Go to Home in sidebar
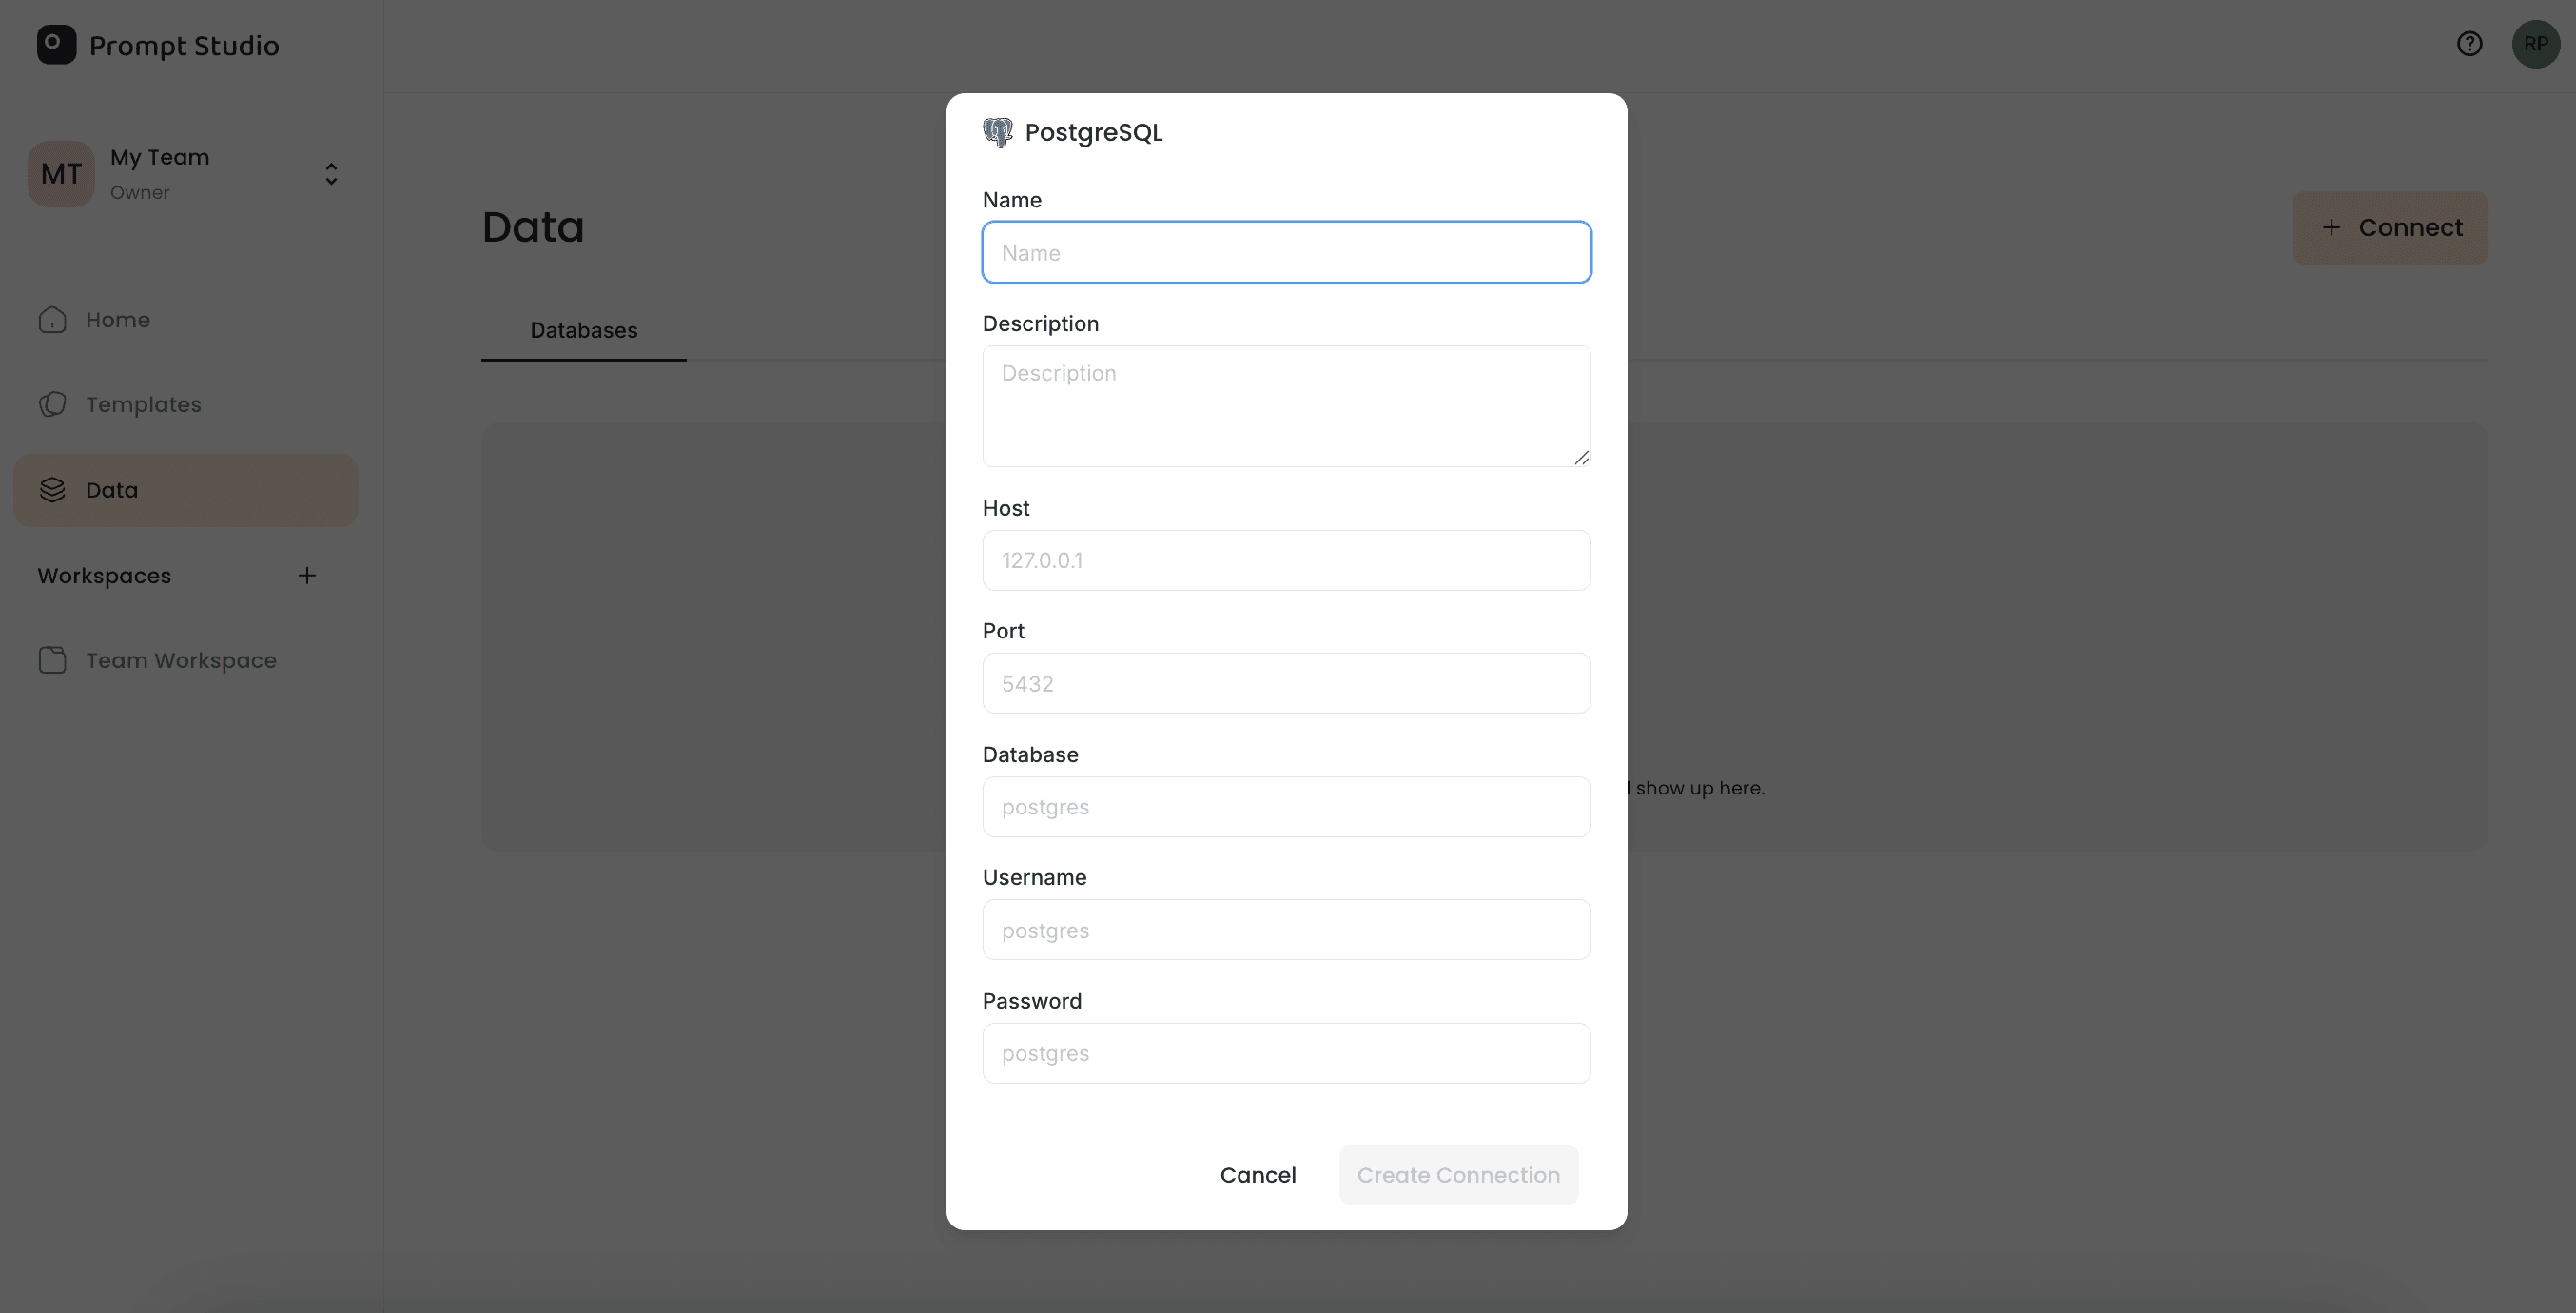This screenshot has height=1313, width=2576. coord(186,320)
